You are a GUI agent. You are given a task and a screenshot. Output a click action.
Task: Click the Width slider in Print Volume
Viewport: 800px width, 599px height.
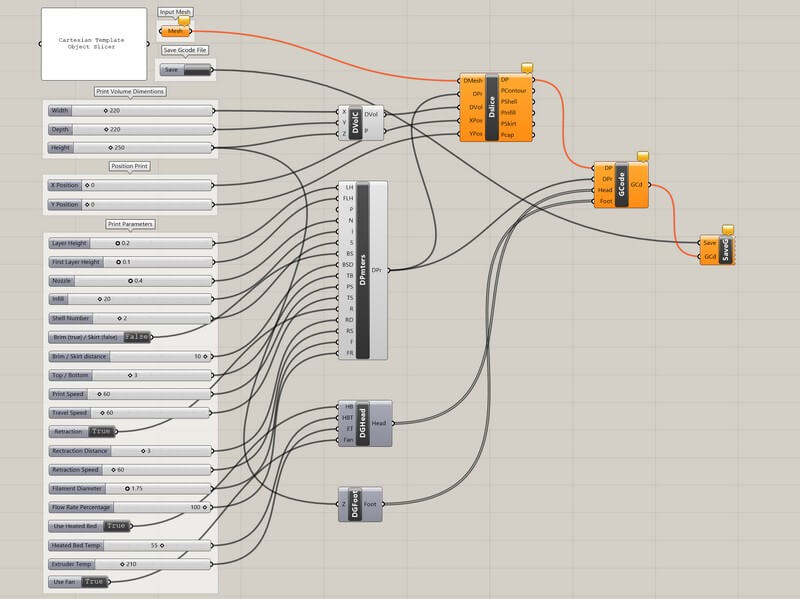(130, 111)
